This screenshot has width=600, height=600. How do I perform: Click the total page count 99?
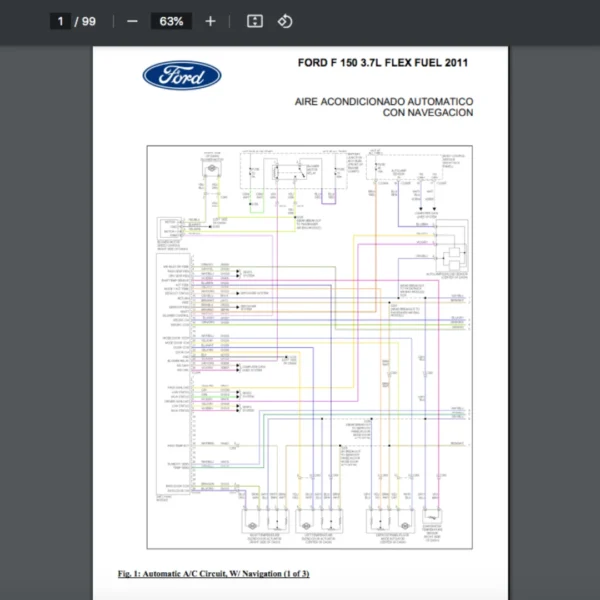tap(89, 21)
